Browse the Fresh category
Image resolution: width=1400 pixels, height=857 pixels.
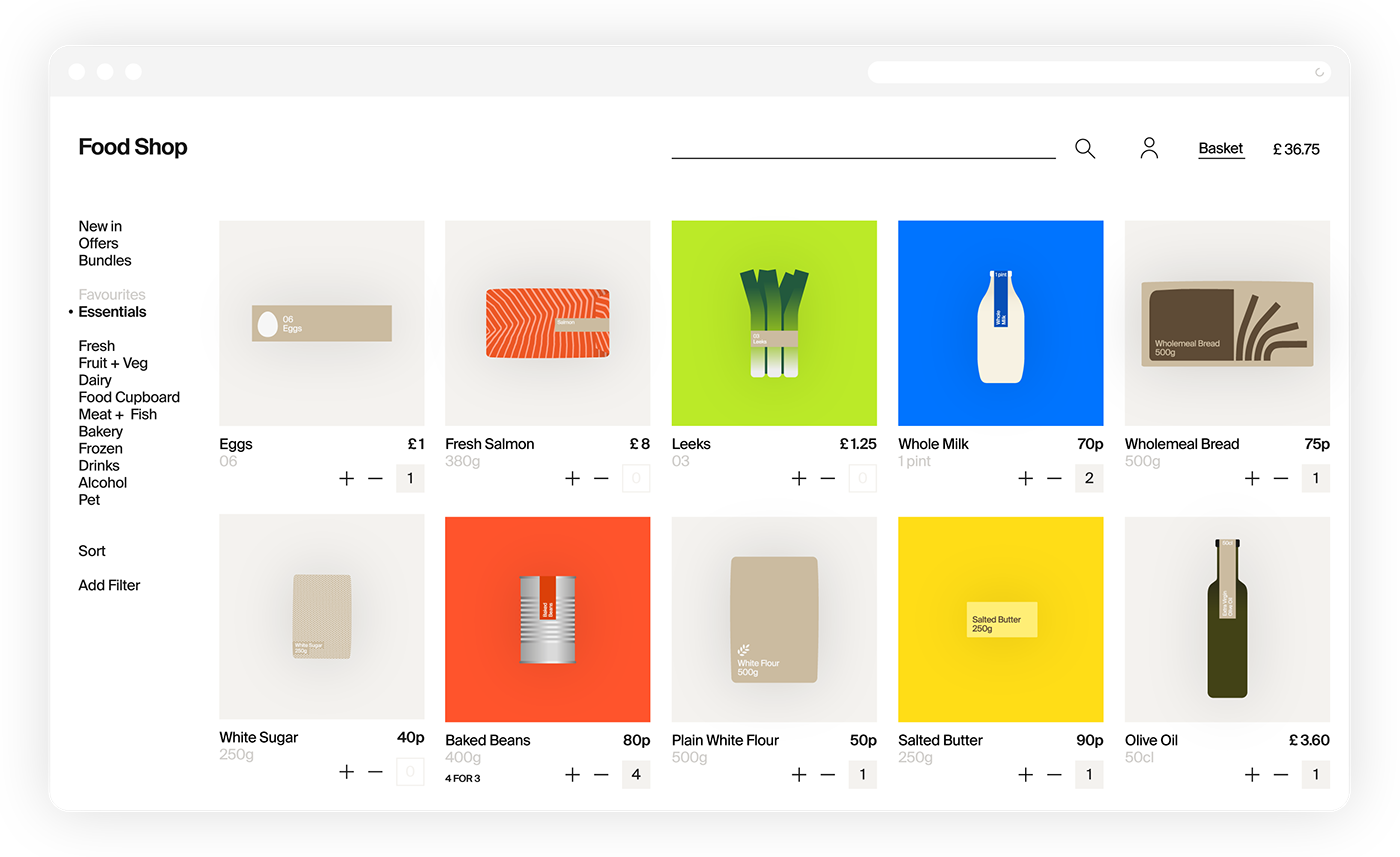(x=97, y=346)
